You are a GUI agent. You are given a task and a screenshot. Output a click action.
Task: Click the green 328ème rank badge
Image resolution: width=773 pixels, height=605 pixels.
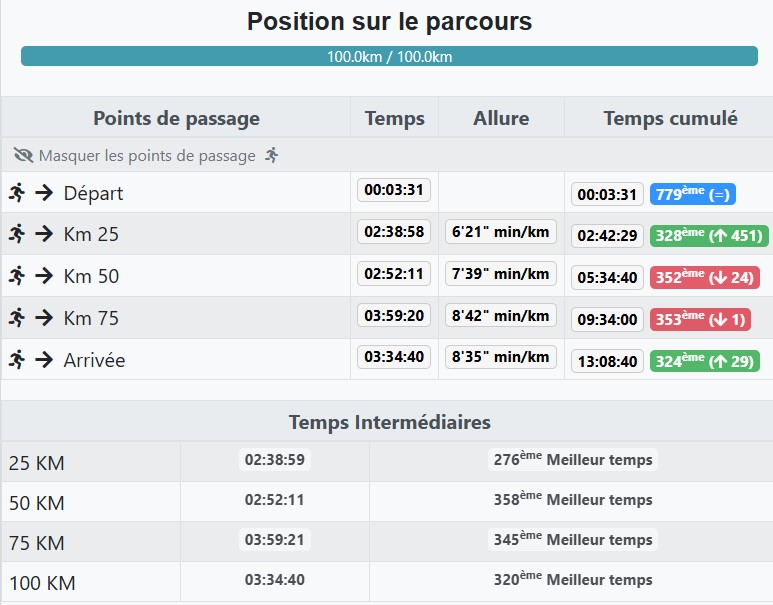pos(709,236)
